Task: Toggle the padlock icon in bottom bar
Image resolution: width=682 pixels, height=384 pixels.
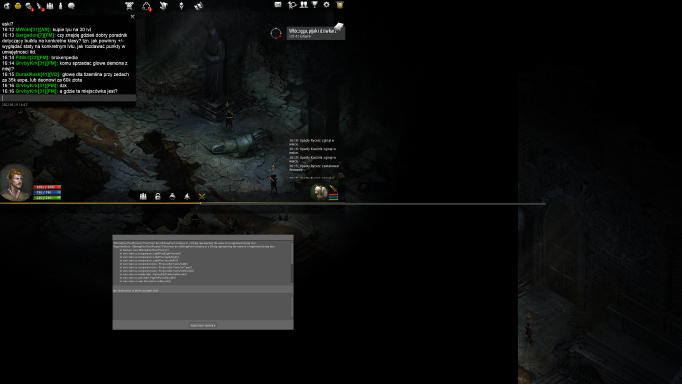Action: [157, 197]
